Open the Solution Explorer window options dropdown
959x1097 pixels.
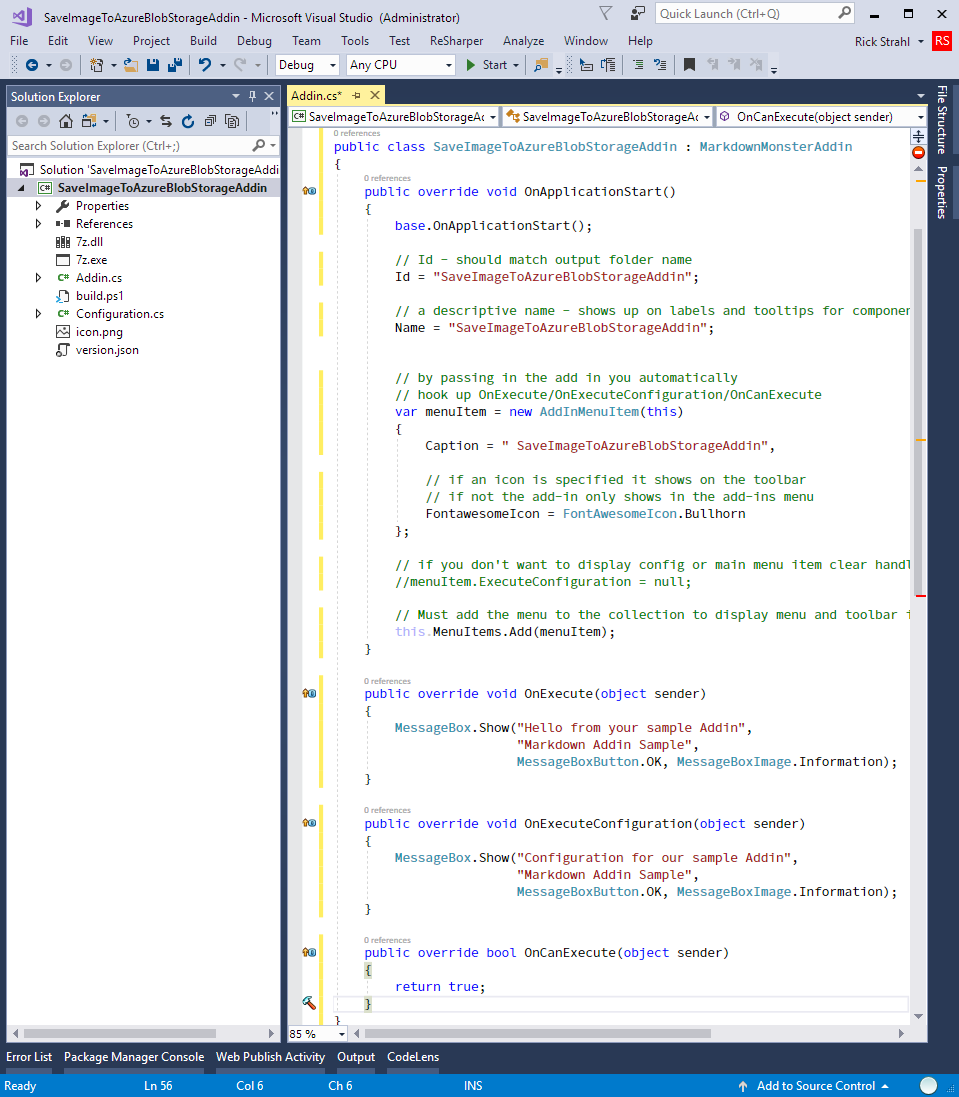(236, 97)
